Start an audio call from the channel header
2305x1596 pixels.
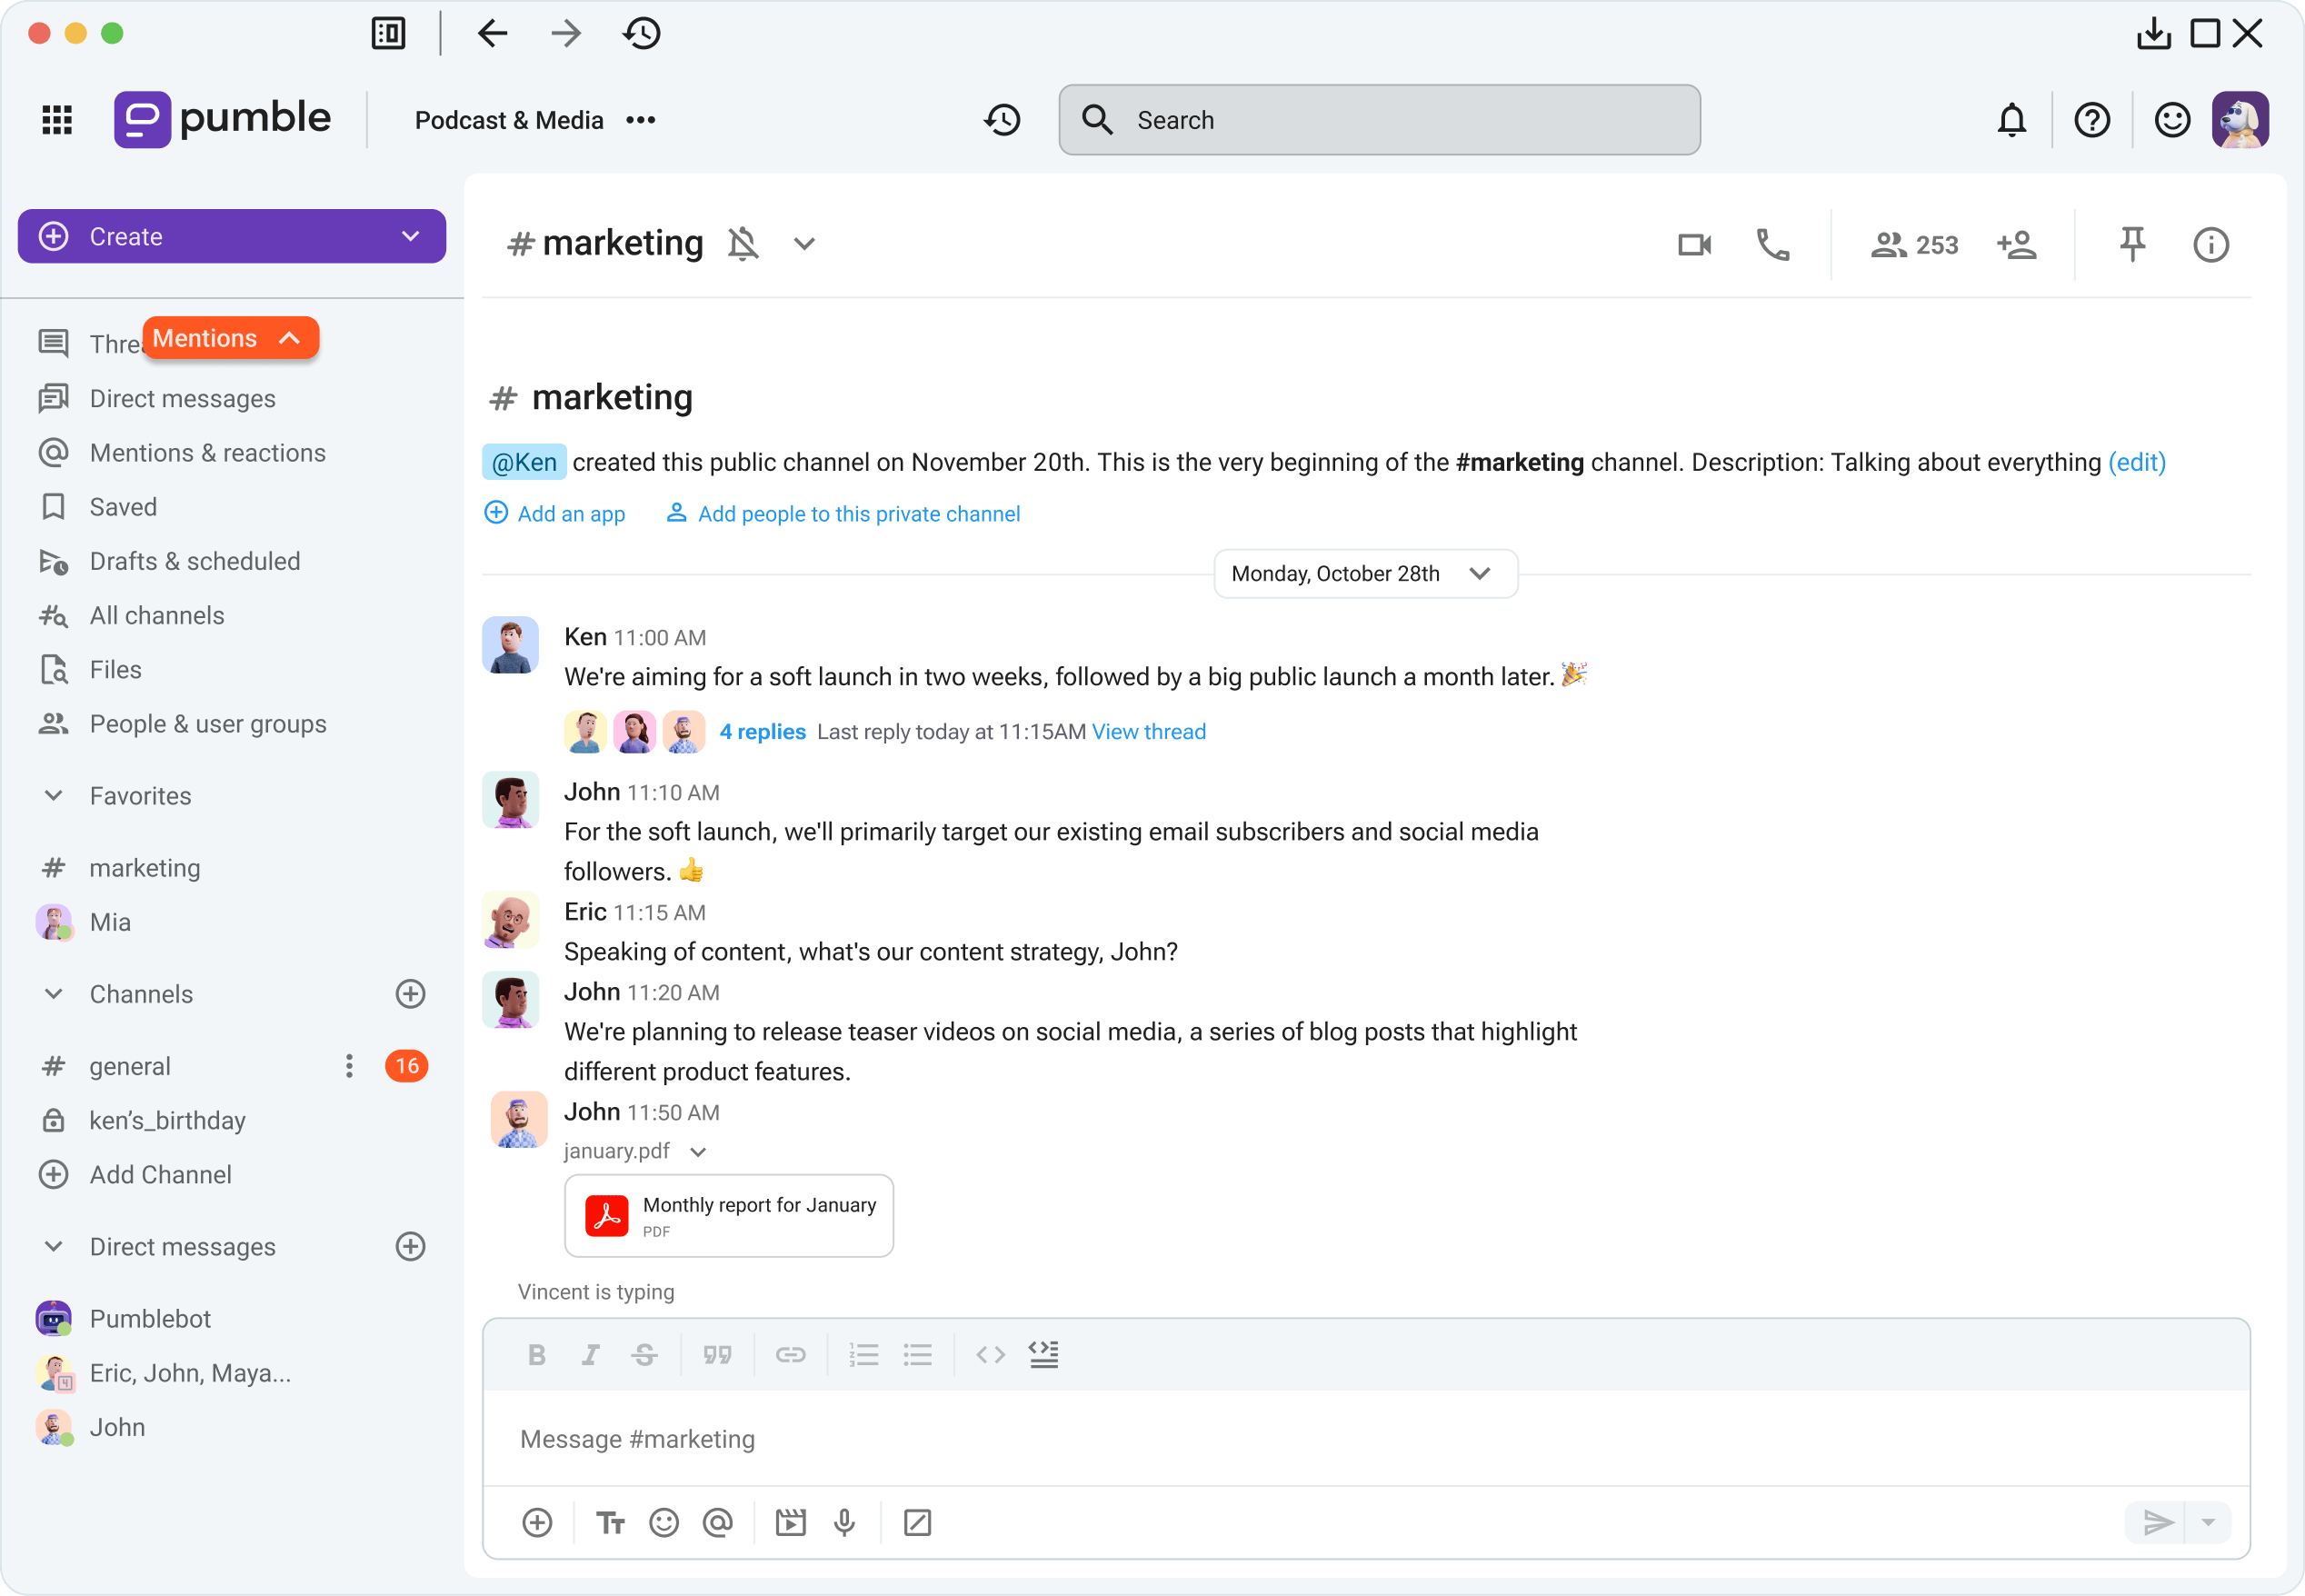[1772, 244]
